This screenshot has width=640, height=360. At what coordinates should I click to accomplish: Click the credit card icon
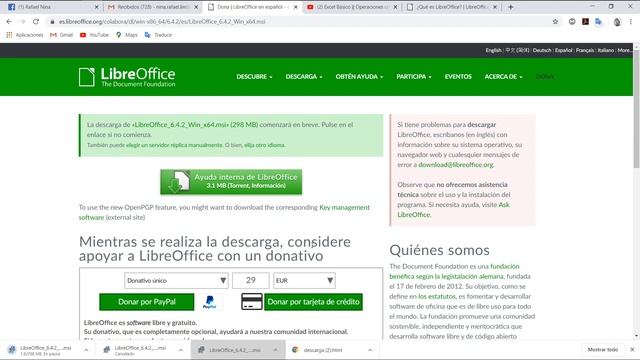(251, 302)
